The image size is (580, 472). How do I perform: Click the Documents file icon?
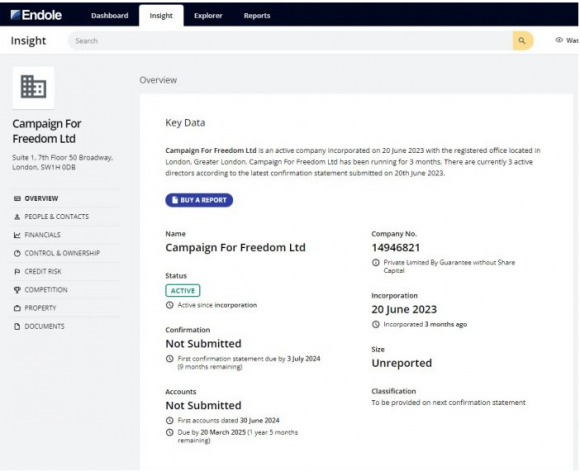(17, 327)
